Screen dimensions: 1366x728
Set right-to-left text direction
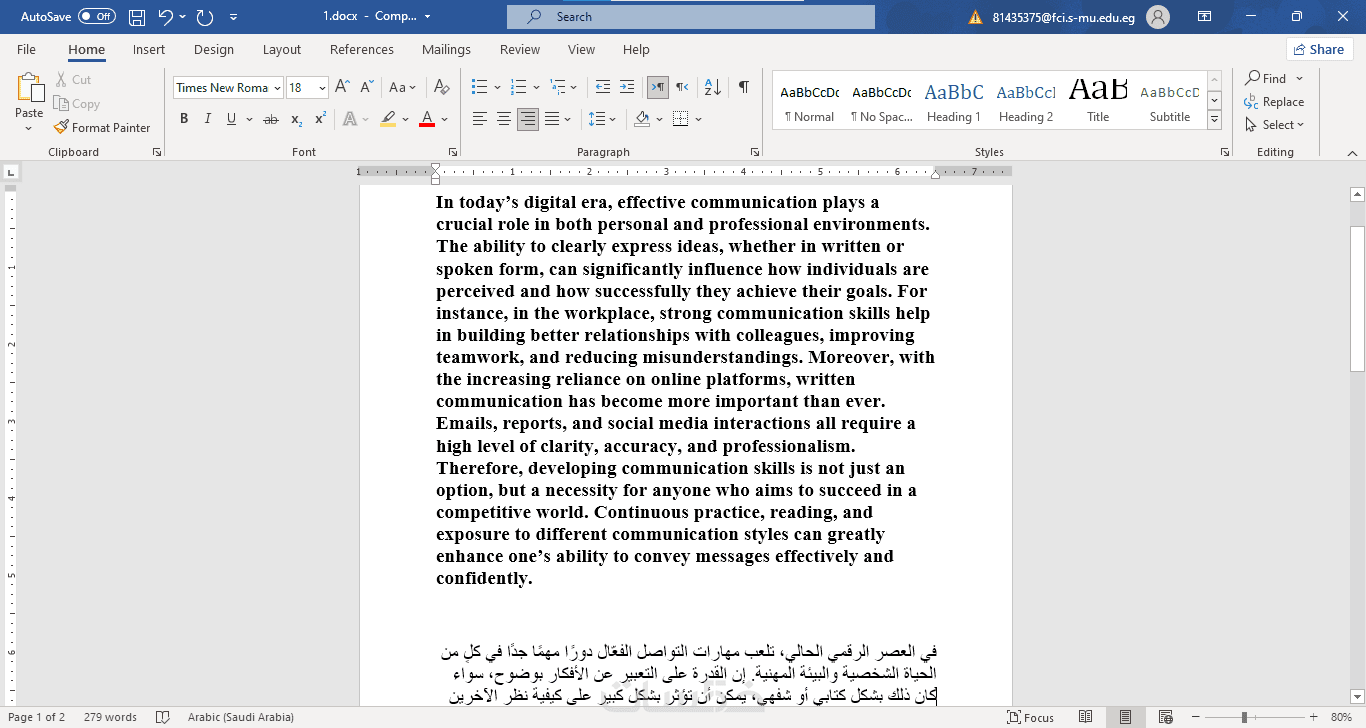(682, 88)
